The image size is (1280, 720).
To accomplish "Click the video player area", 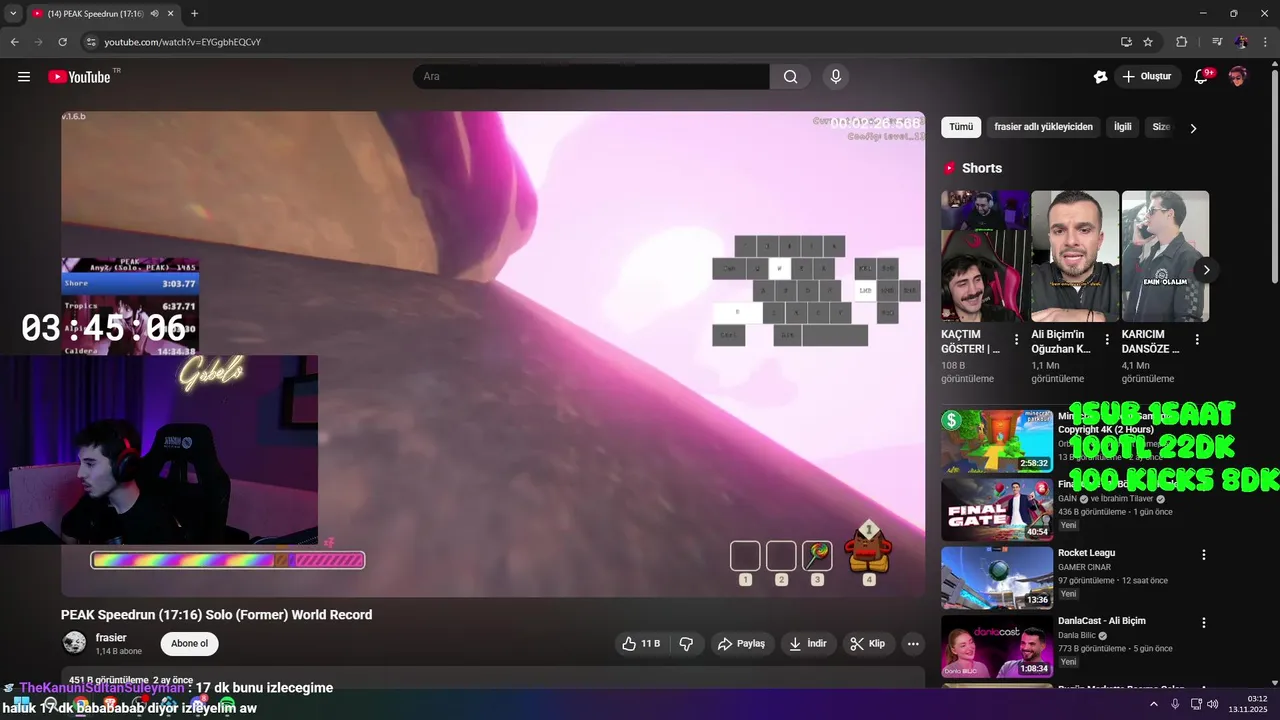I will pyautogui.click(x=493, y=354).
